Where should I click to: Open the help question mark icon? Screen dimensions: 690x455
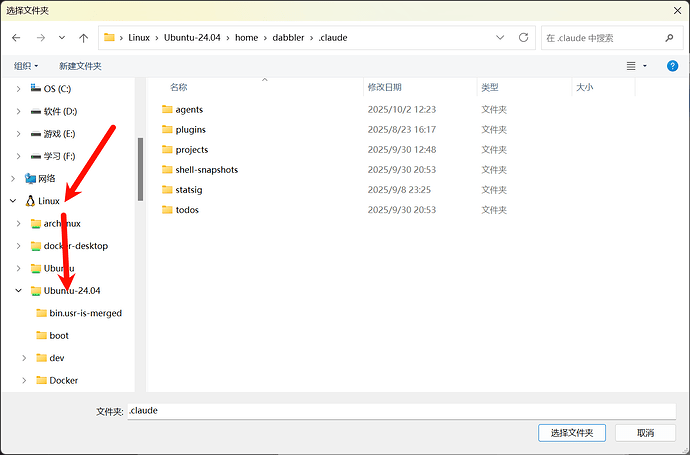tap(670, 66)
